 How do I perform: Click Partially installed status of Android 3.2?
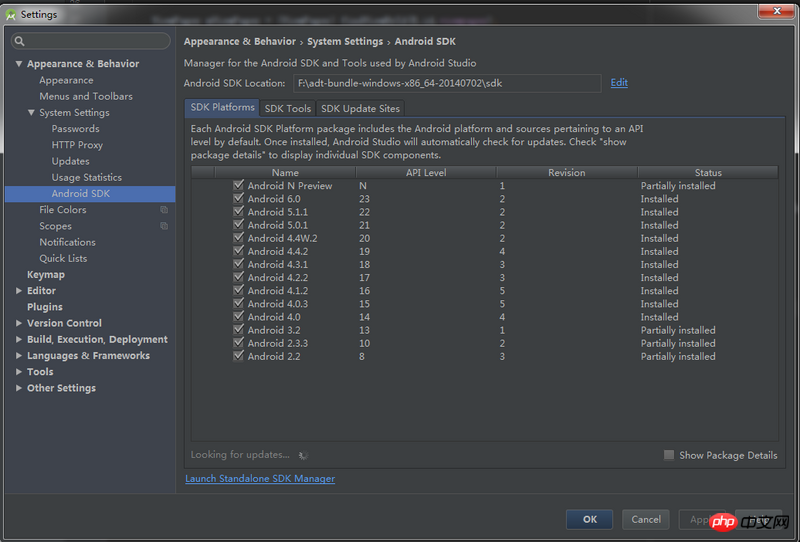pos(678,330)
